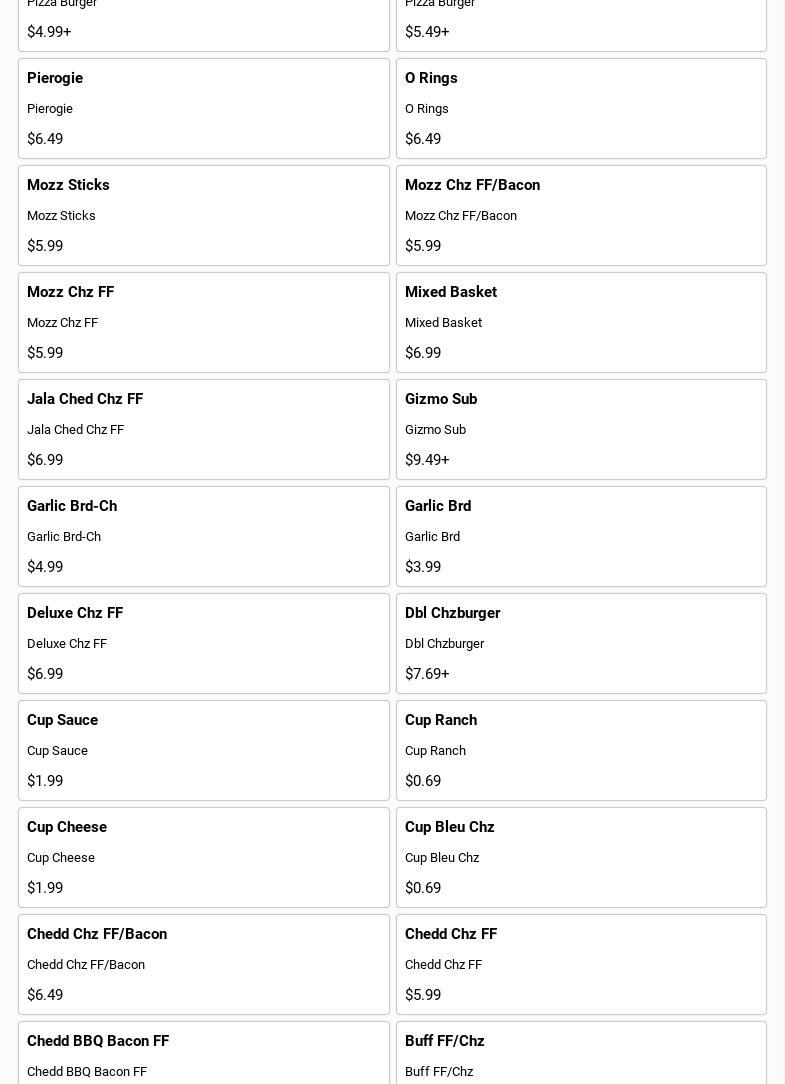Open the Gizmo Sub item options
Viewport: 785px width, 1084px height.
[581, 429]
